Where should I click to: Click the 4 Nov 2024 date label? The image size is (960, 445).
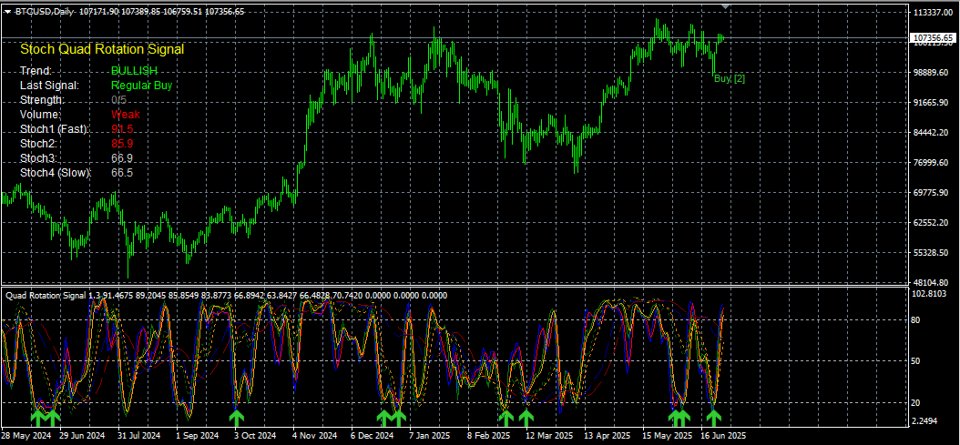(313, 436)
